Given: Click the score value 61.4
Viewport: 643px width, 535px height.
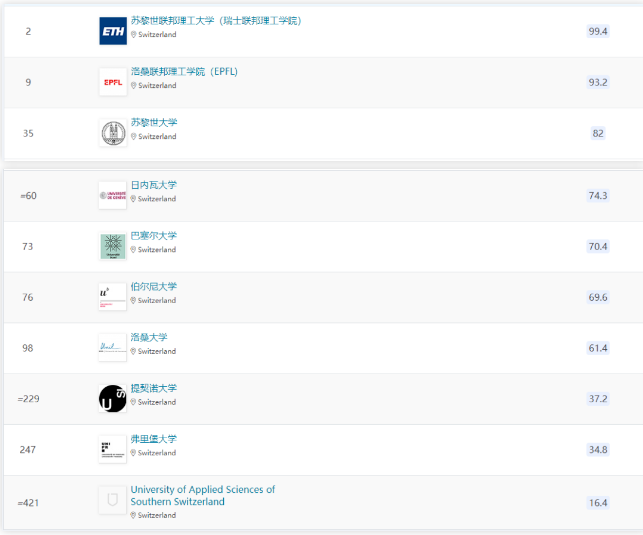Looking at the screenshot, I should [598, 348].
